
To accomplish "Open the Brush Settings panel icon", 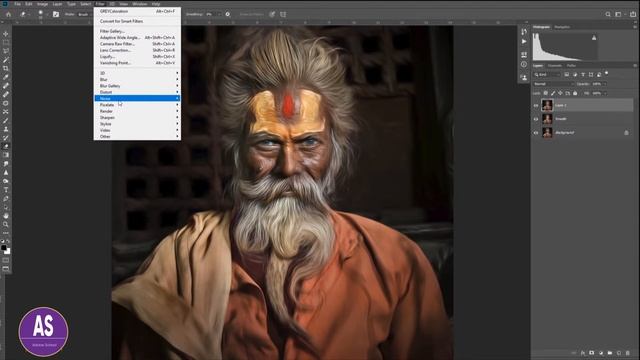I will click(x=56, y=14).
